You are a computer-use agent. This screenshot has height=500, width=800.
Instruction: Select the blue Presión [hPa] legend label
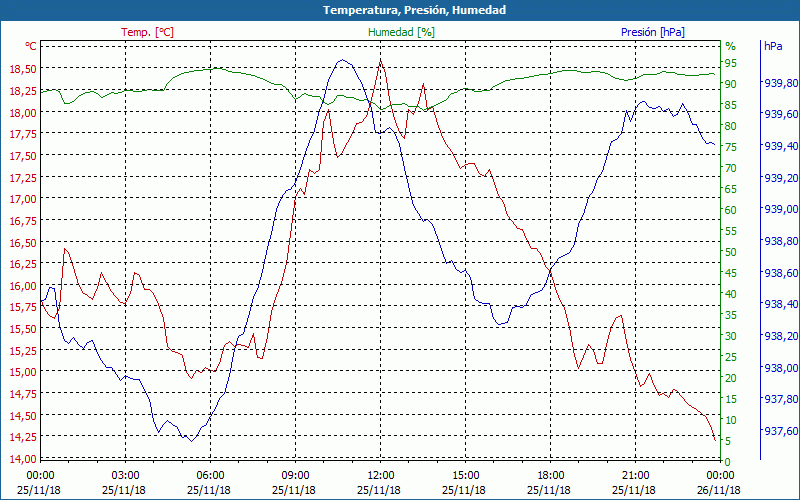click(x=653, y=32)
